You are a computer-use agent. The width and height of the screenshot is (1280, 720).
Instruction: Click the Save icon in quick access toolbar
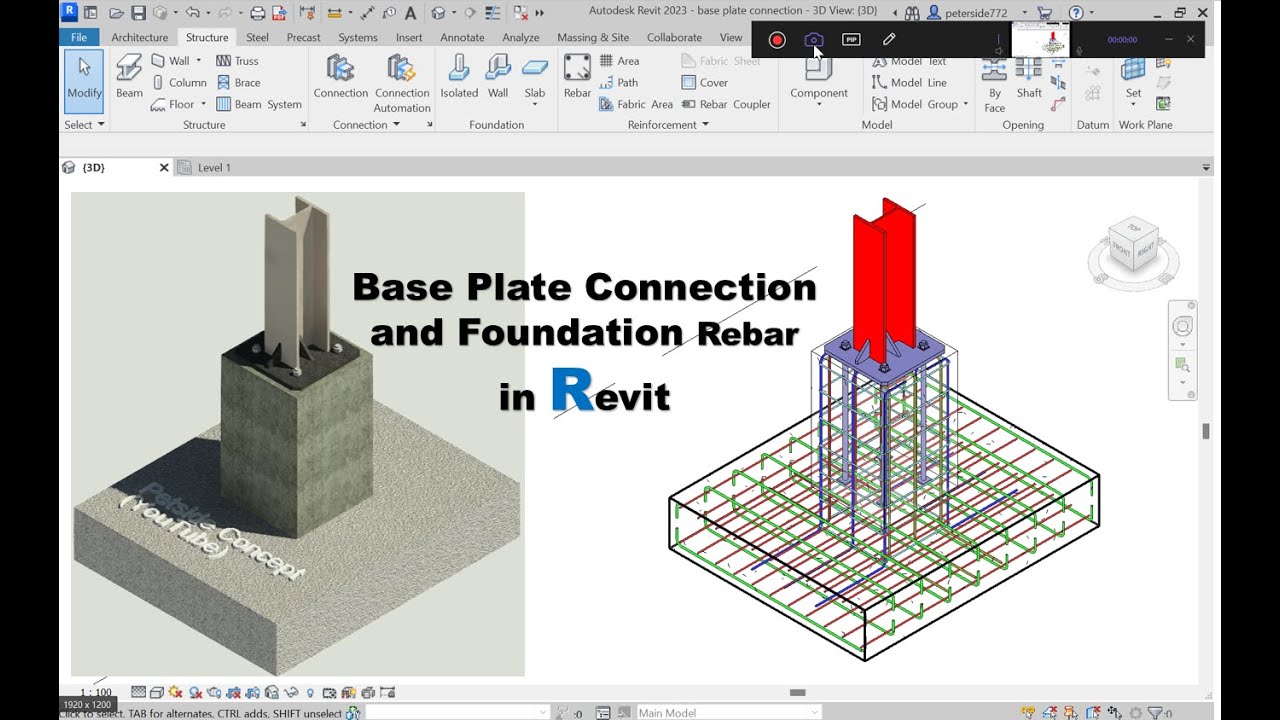tap(138, 13)
